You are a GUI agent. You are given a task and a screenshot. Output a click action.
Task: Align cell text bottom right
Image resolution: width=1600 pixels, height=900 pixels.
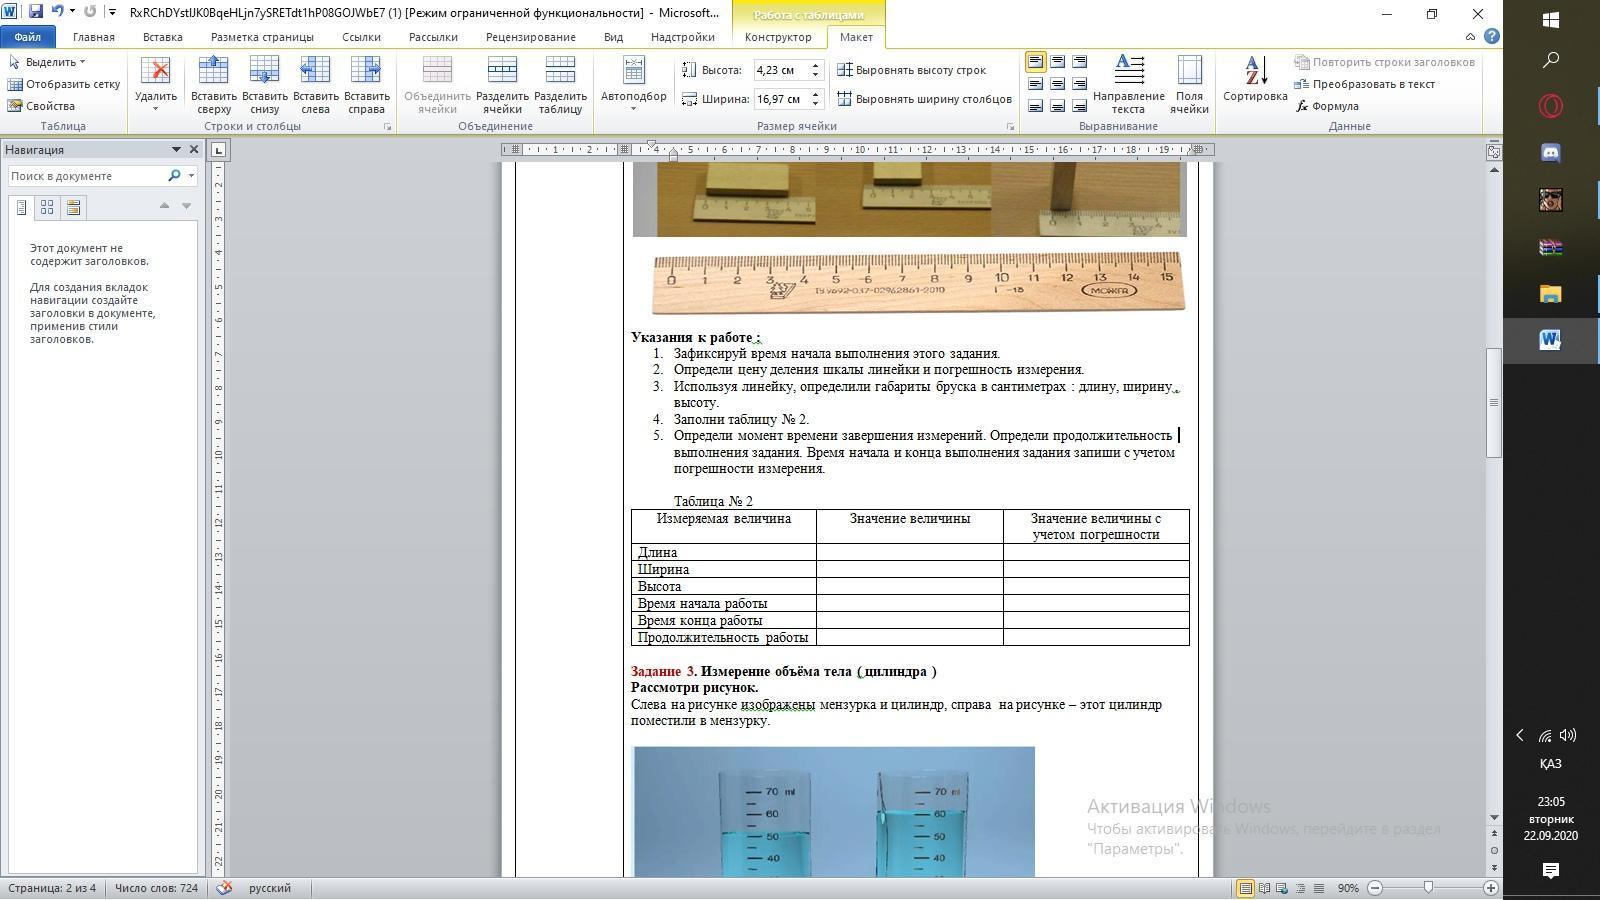point(1079,106)
